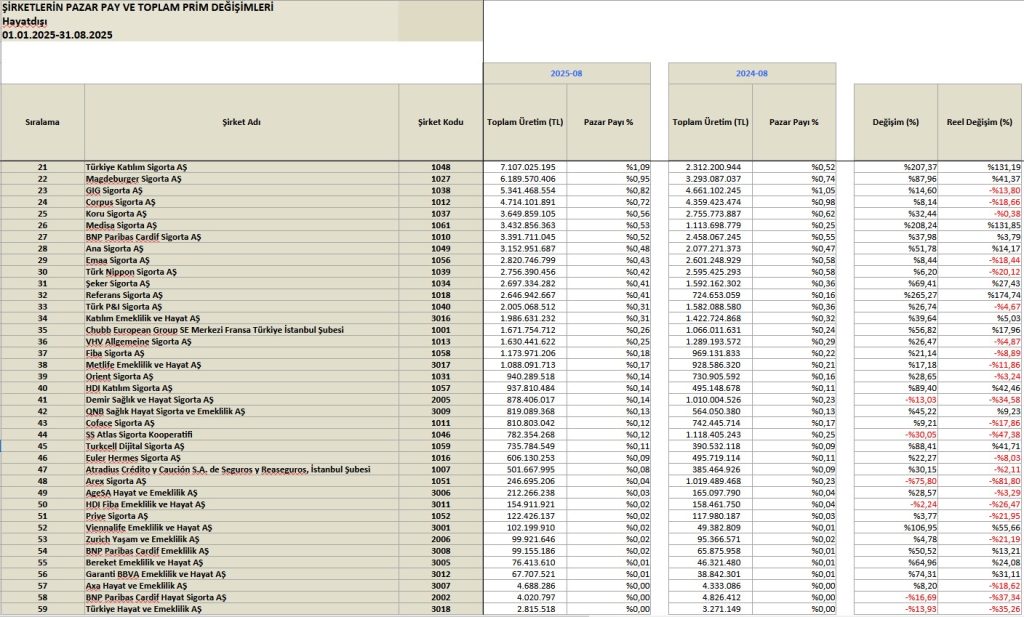Click 'Metlife Emeklilik ve Hayat AŞ' cell

coord(241,365)
